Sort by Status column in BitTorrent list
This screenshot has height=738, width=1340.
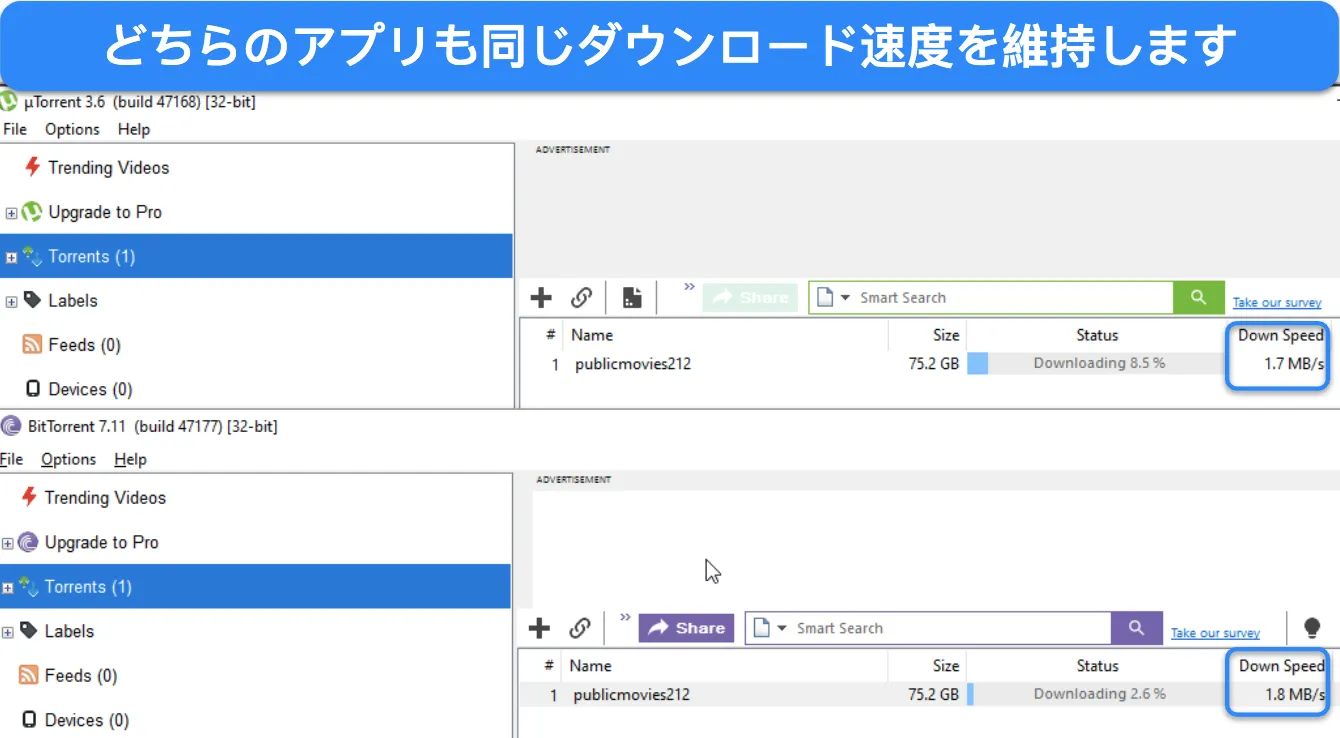tap(1097, 666)
